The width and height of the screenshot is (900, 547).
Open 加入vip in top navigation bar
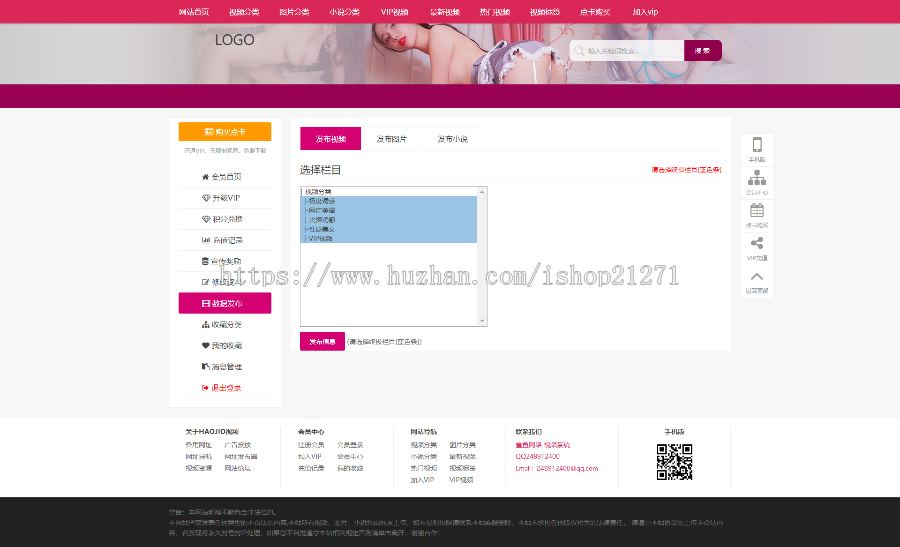645,11
